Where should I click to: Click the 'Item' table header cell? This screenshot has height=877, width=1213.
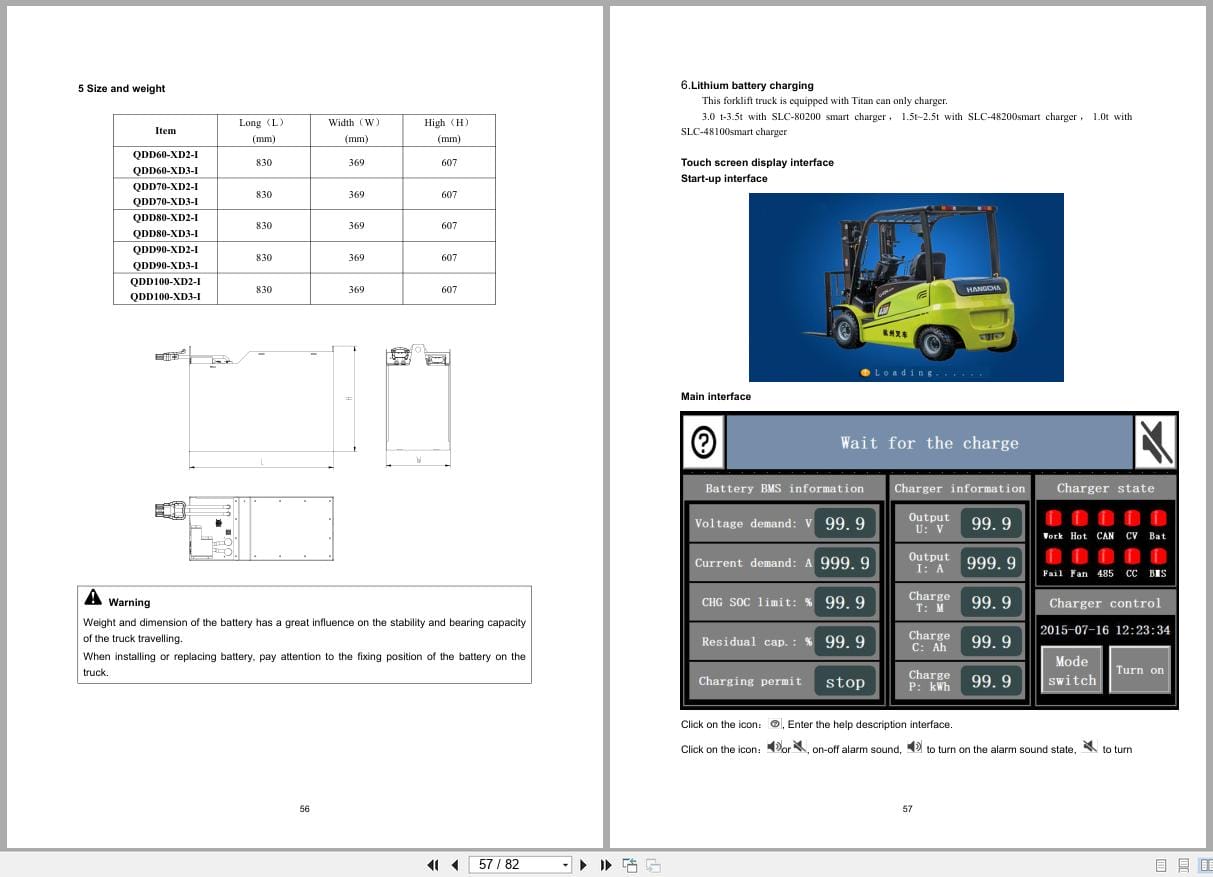click(165, 131)
